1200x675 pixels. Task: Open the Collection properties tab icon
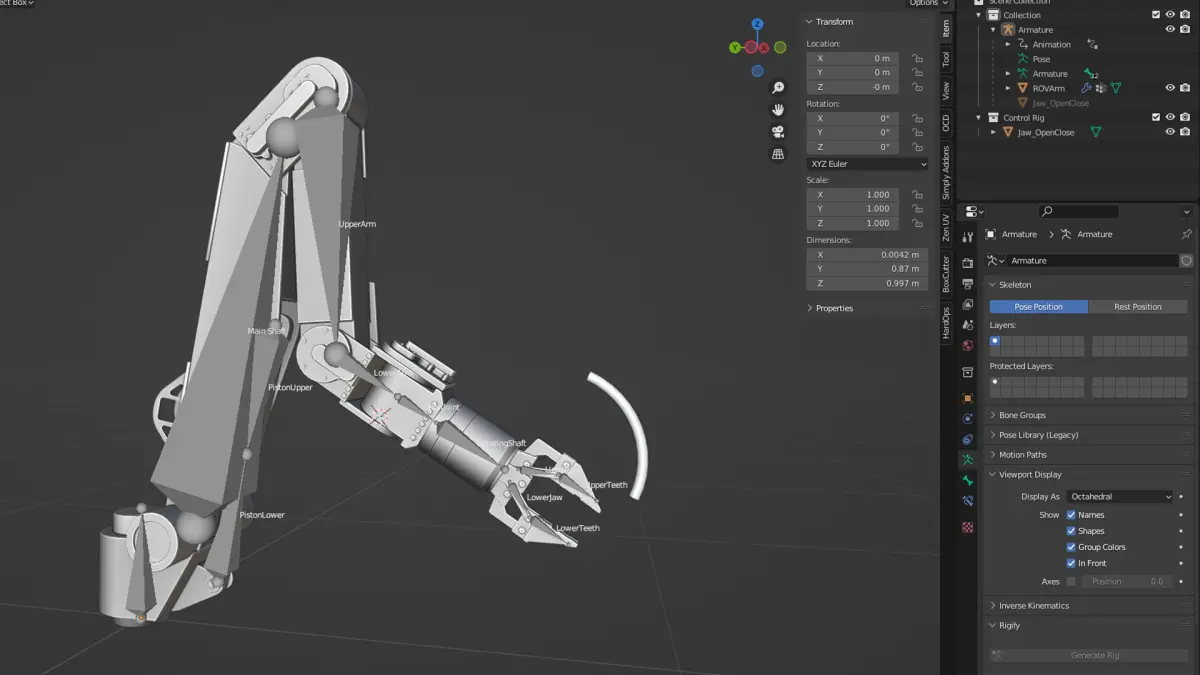coord(967,372)
